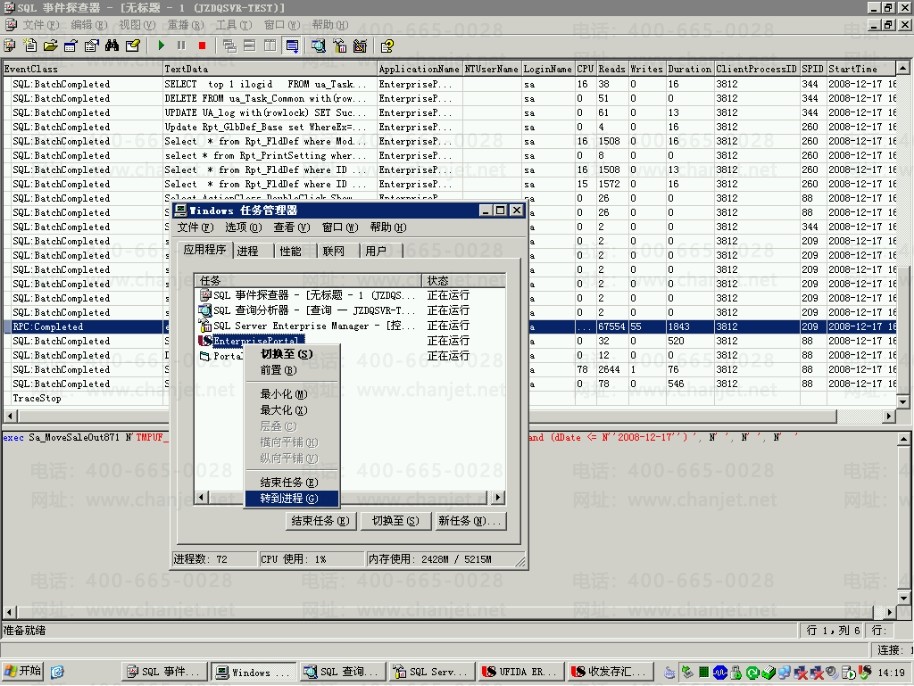914x686 pixels.
Task: Click the green Start Trace play icon
Action: click(162, 45)
